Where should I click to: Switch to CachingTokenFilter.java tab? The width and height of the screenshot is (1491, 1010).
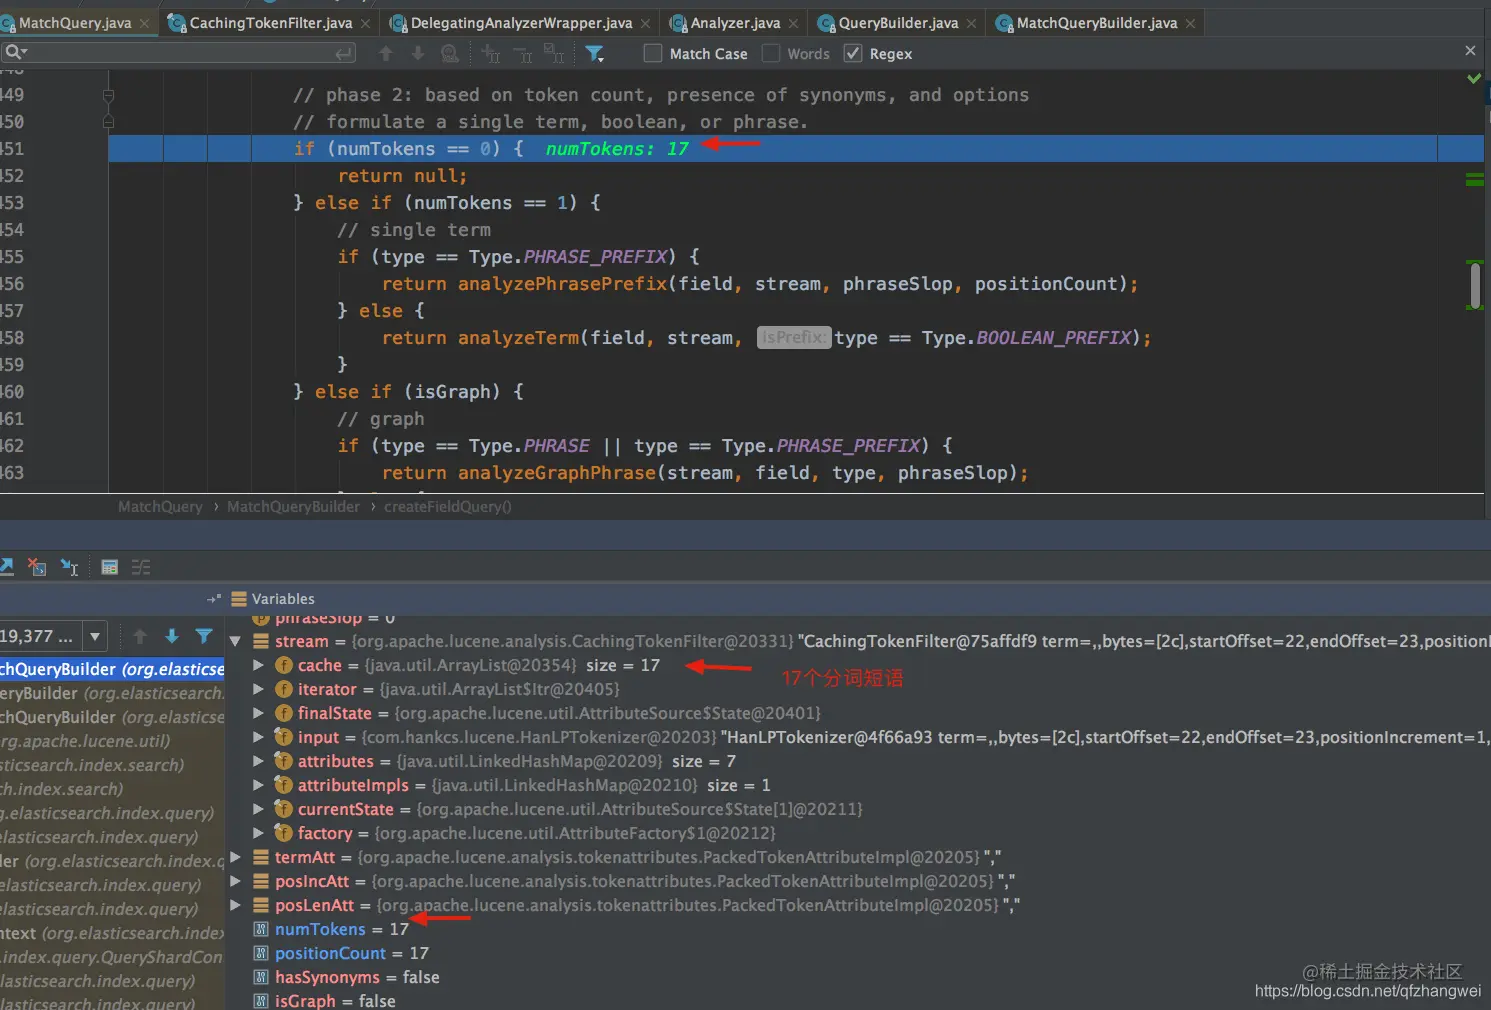pyautogui.click(x=270, y=23)
